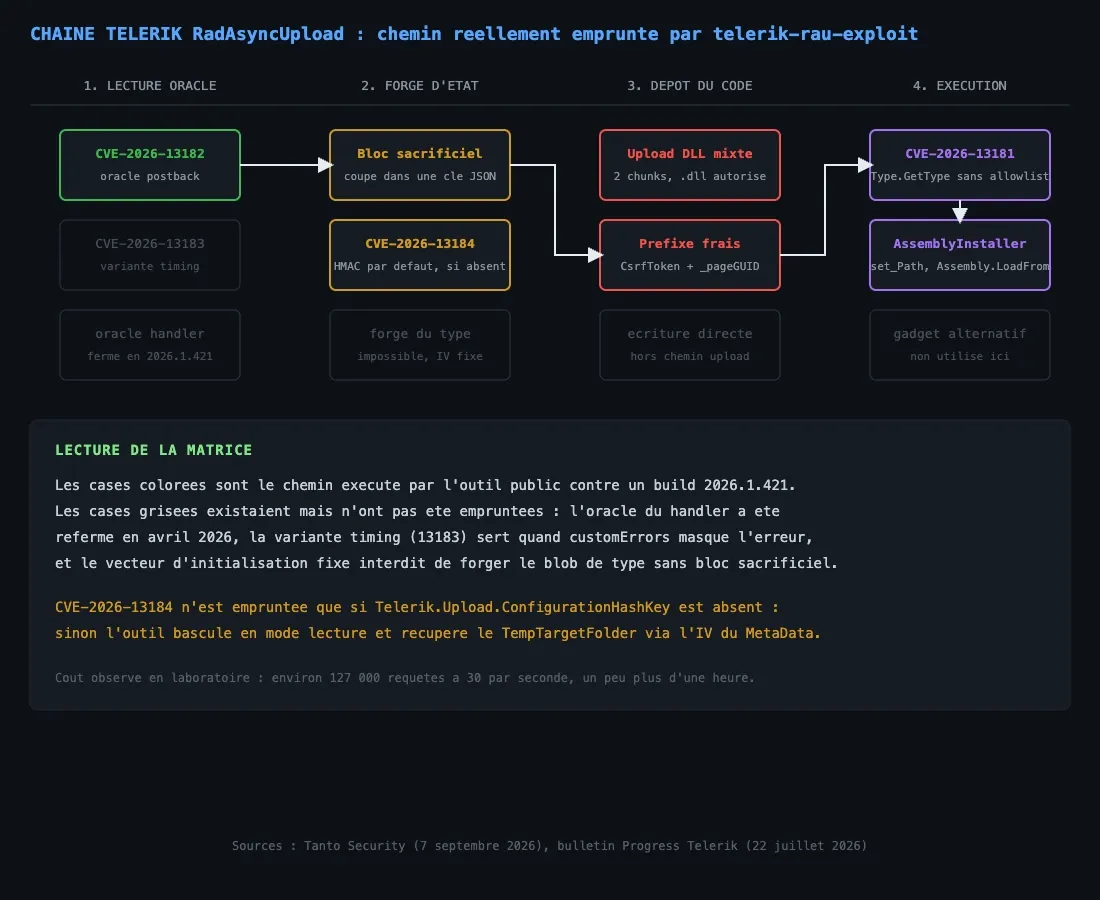Image resolution: width=1100 pixels, height=900 pixels.
Task: Click the purple 'AssemblyInstaller' box
Action: point(960,255)
